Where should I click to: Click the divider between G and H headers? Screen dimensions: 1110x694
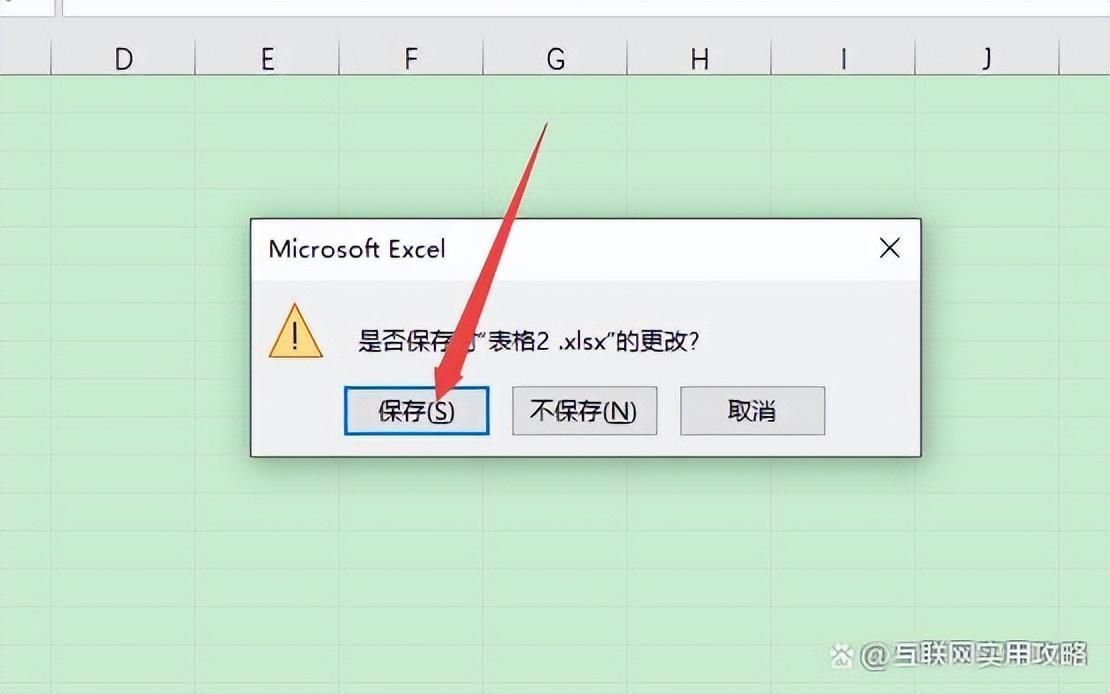[x=627, y=58]
